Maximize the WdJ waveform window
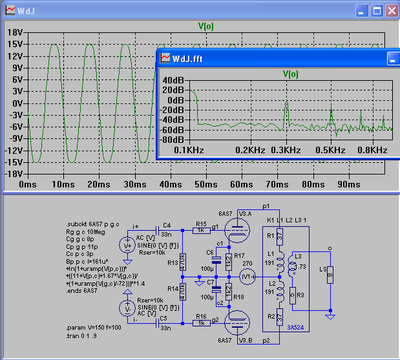400x360 pixels. click(x=377, y=11)
